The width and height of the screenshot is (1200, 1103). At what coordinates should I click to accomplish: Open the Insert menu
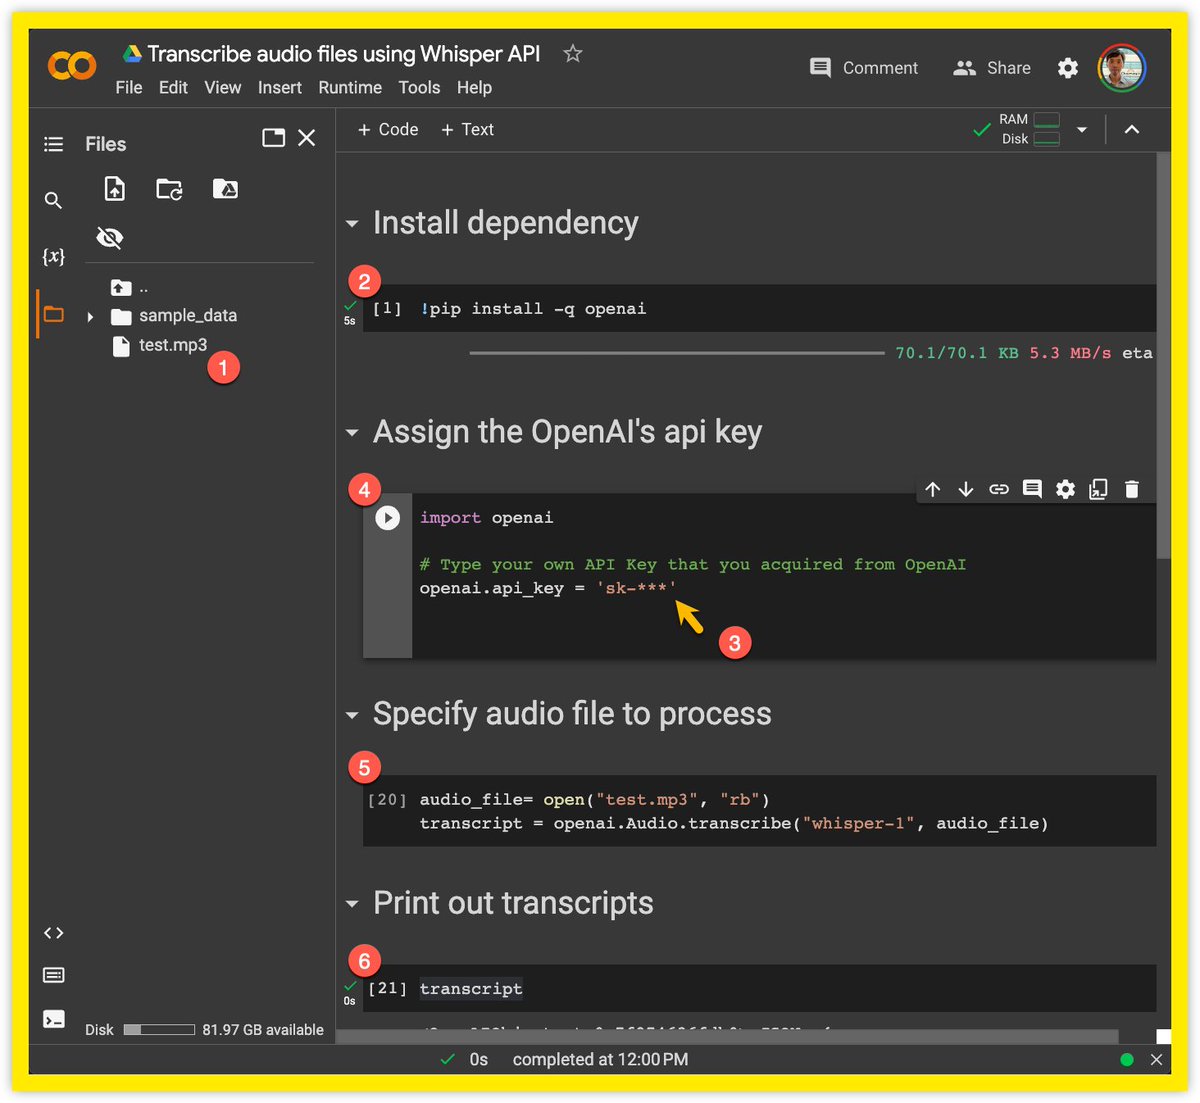click(x=280, y=87)
